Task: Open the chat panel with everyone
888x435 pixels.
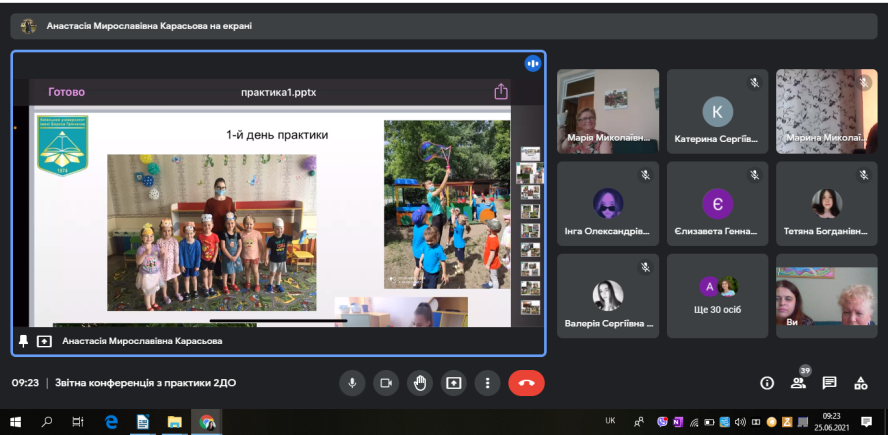Action: click(829, 382)
